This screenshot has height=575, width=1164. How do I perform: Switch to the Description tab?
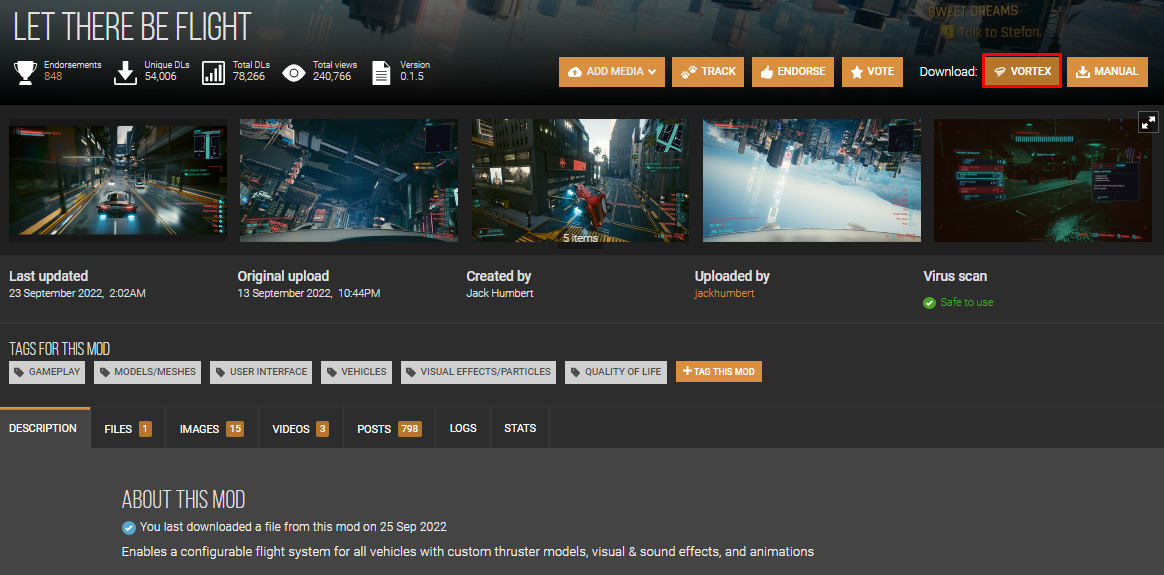click(x=45, y=428)
